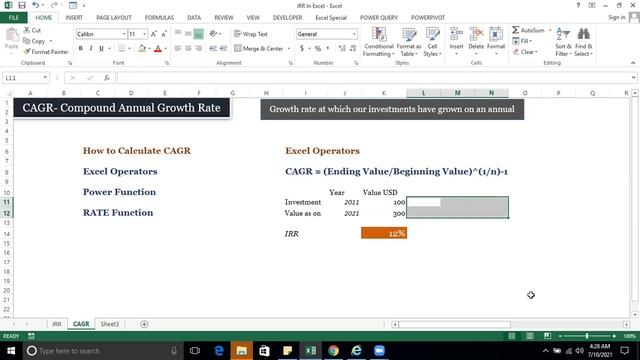Toggle center text alignment
The width and height of the screenshot is (640, 360).
pyautogui.click(x=188, y=49)
